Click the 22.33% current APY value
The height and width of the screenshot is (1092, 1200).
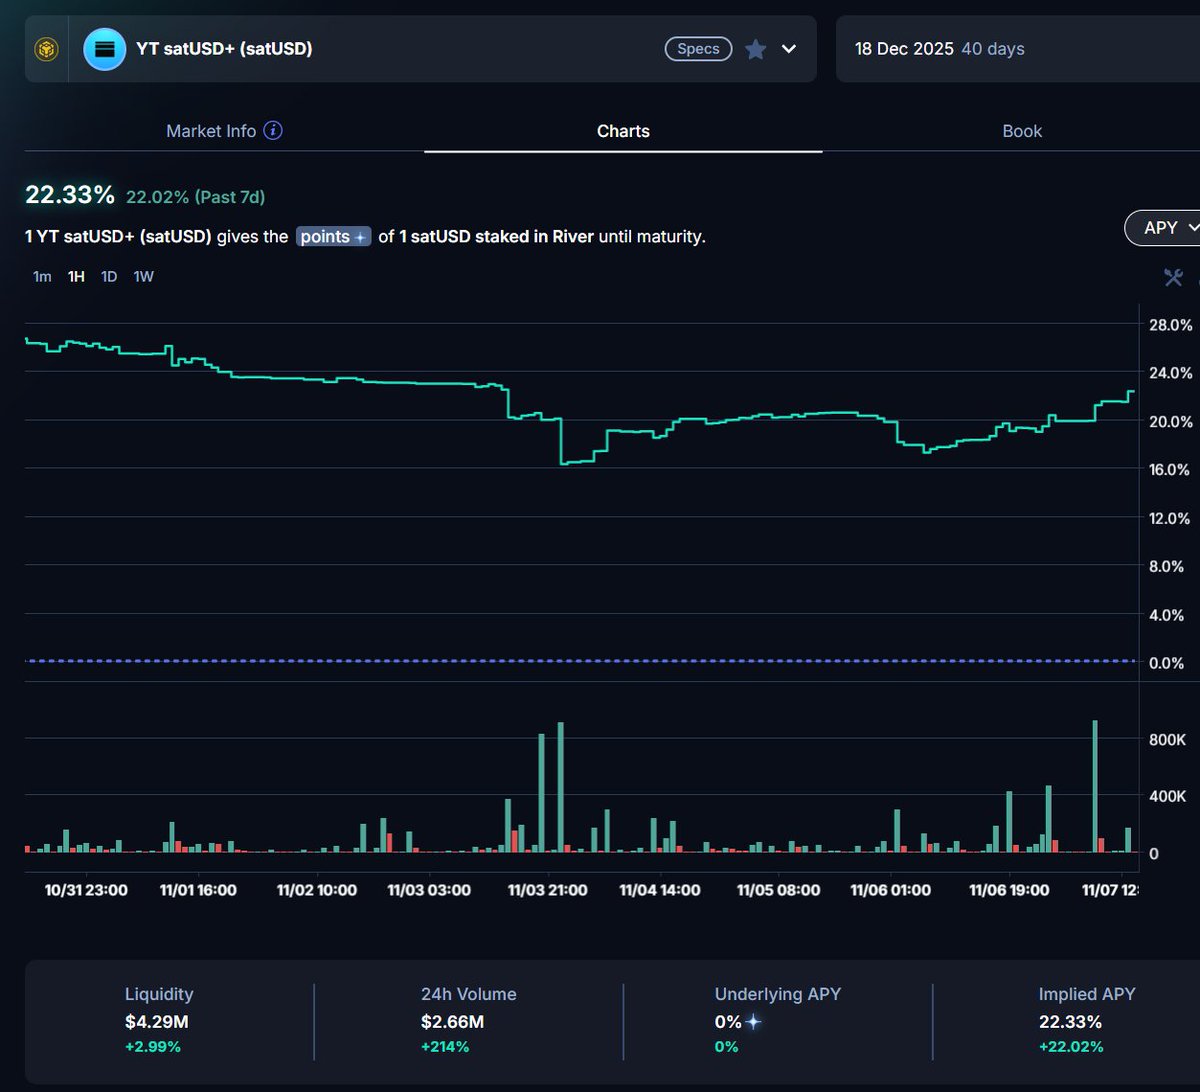[70, 195]
